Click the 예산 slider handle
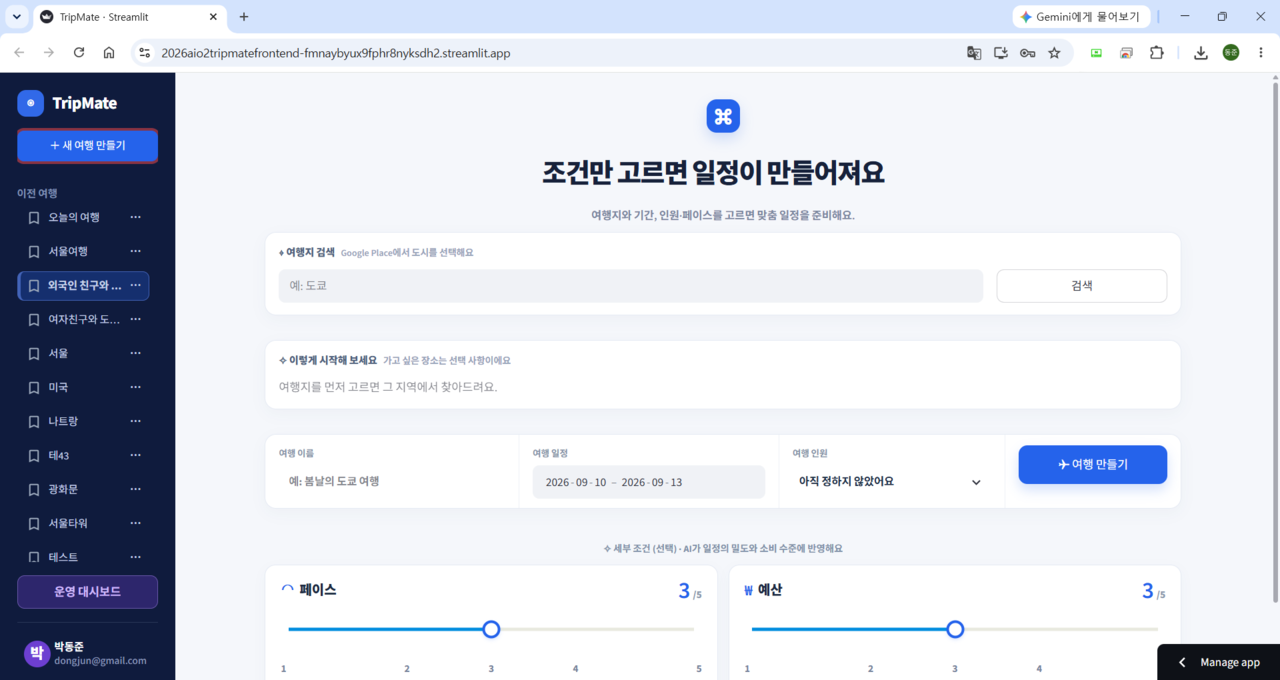Screen dimensions: 1280x680 tap(955, 629)
